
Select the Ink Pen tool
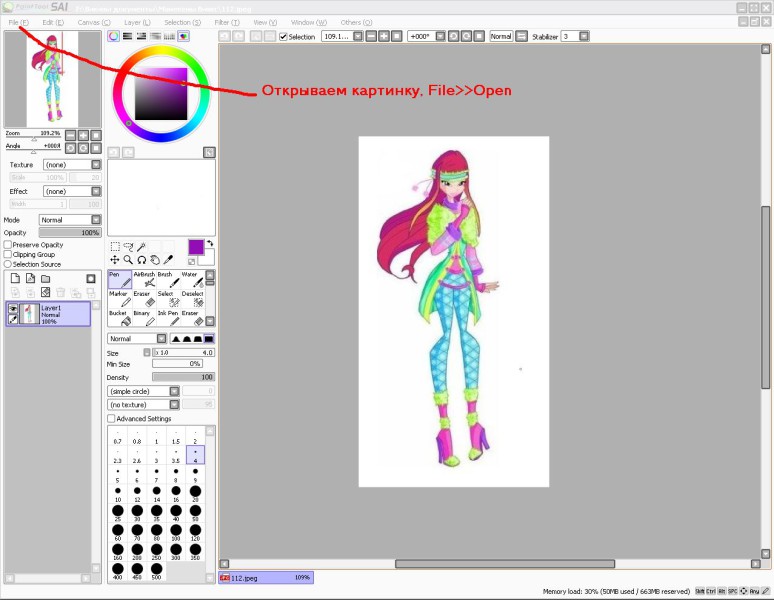(168, 318)
